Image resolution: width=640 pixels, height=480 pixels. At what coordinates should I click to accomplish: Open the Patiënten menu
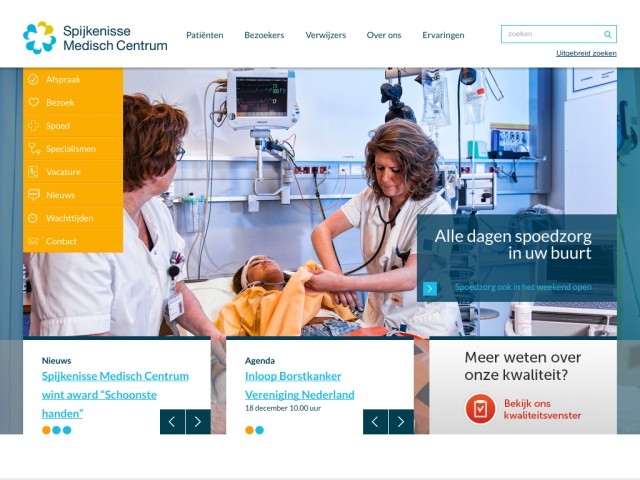pos(204,35)
